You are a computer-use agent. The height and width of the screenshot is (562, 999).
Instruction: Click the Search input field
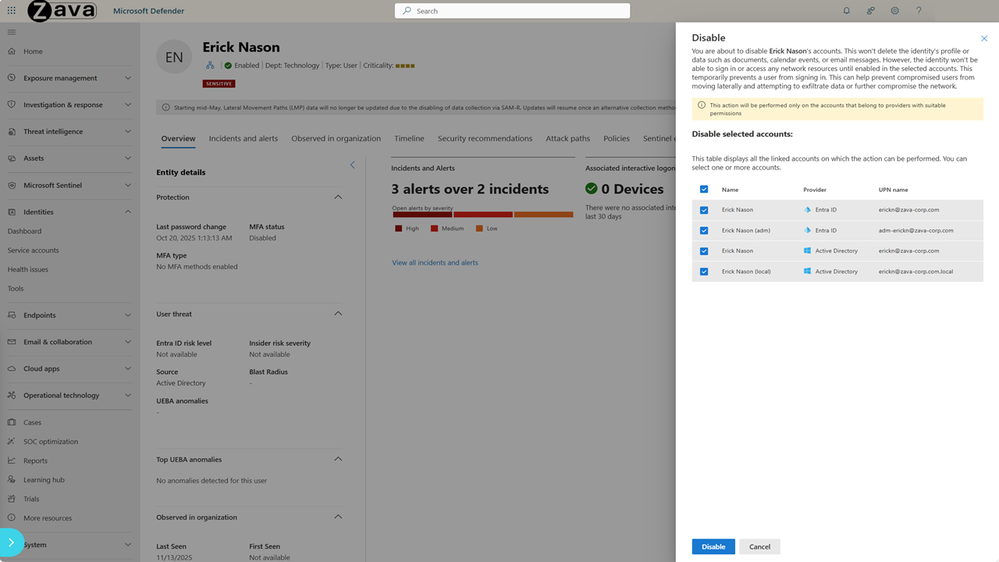tap(512, 11)
